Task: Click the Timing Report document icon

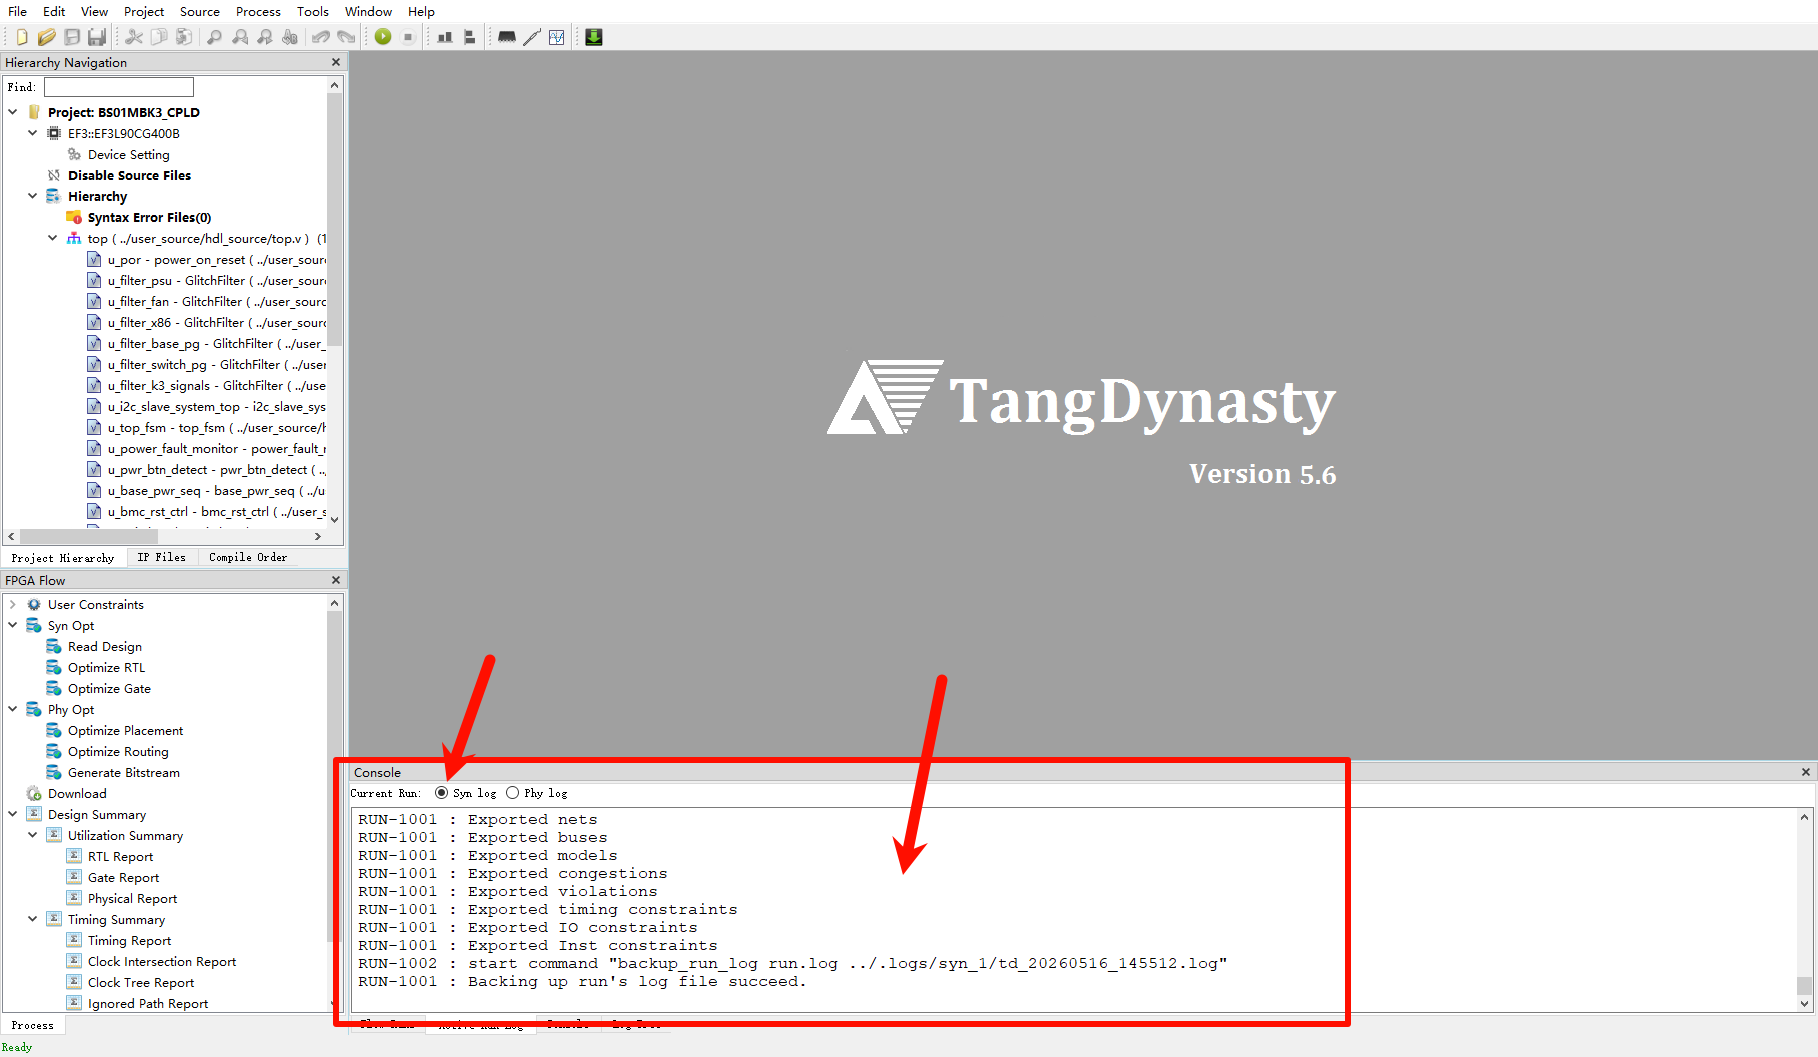Action: point(74,940)
